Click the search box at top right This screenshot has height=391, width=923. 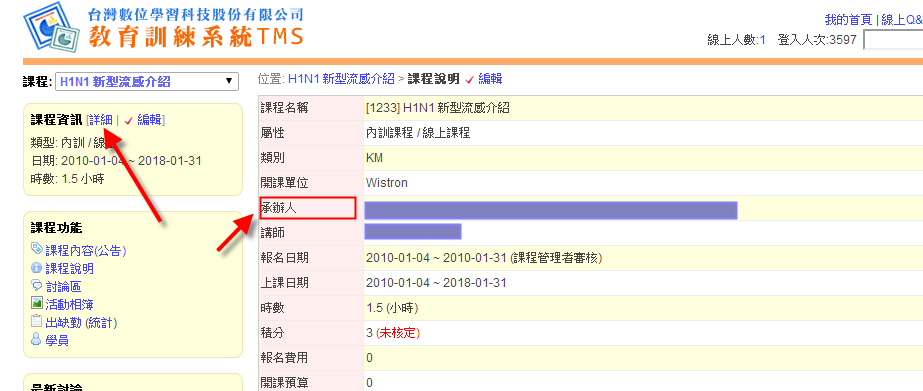point(893,41)
